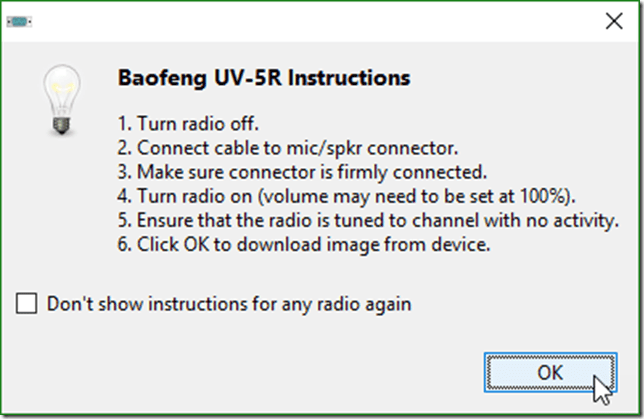The width and height of the screenshot is (644, 419).
Task: Click the serial connector icon in title bar
Action: (18, 21)
